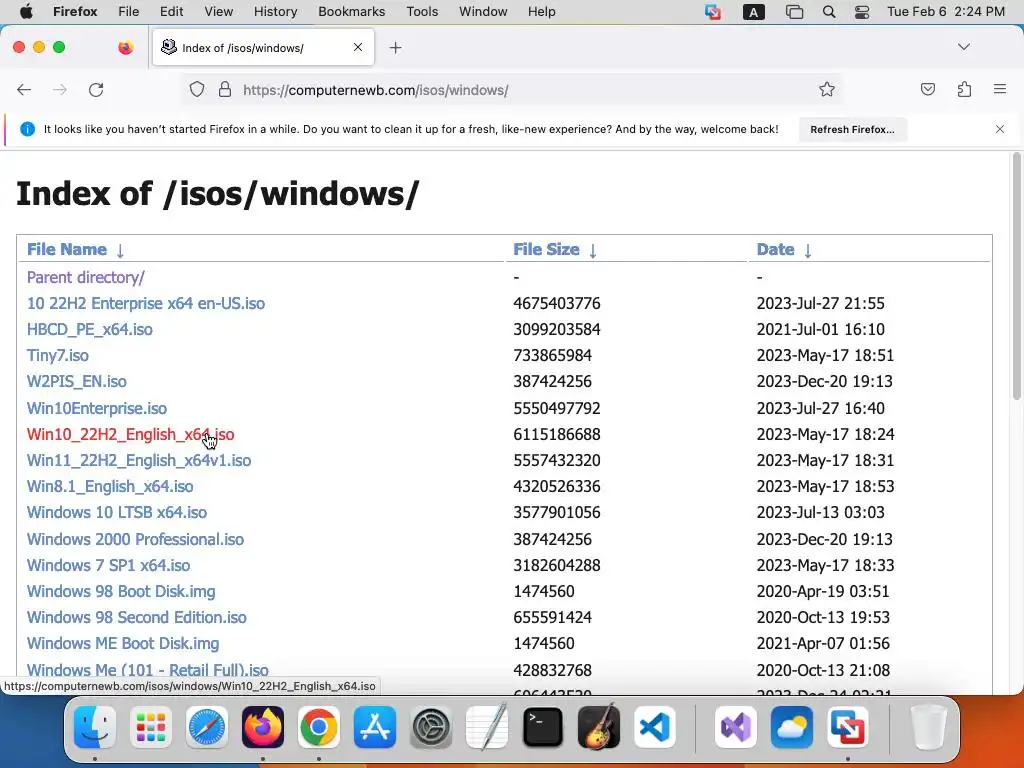Screen dimensions: 1024x768
Task: Open a new tab with the plus button
Action: [395, 48]
